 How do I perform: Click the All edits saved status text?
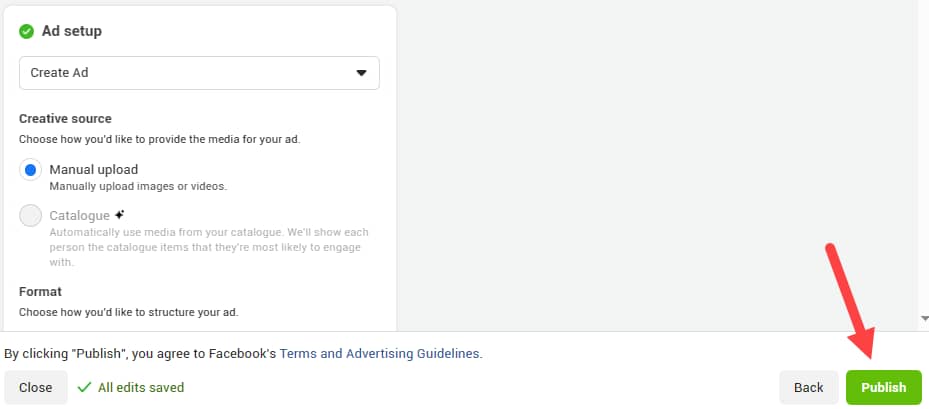click(x=141, y=388)
